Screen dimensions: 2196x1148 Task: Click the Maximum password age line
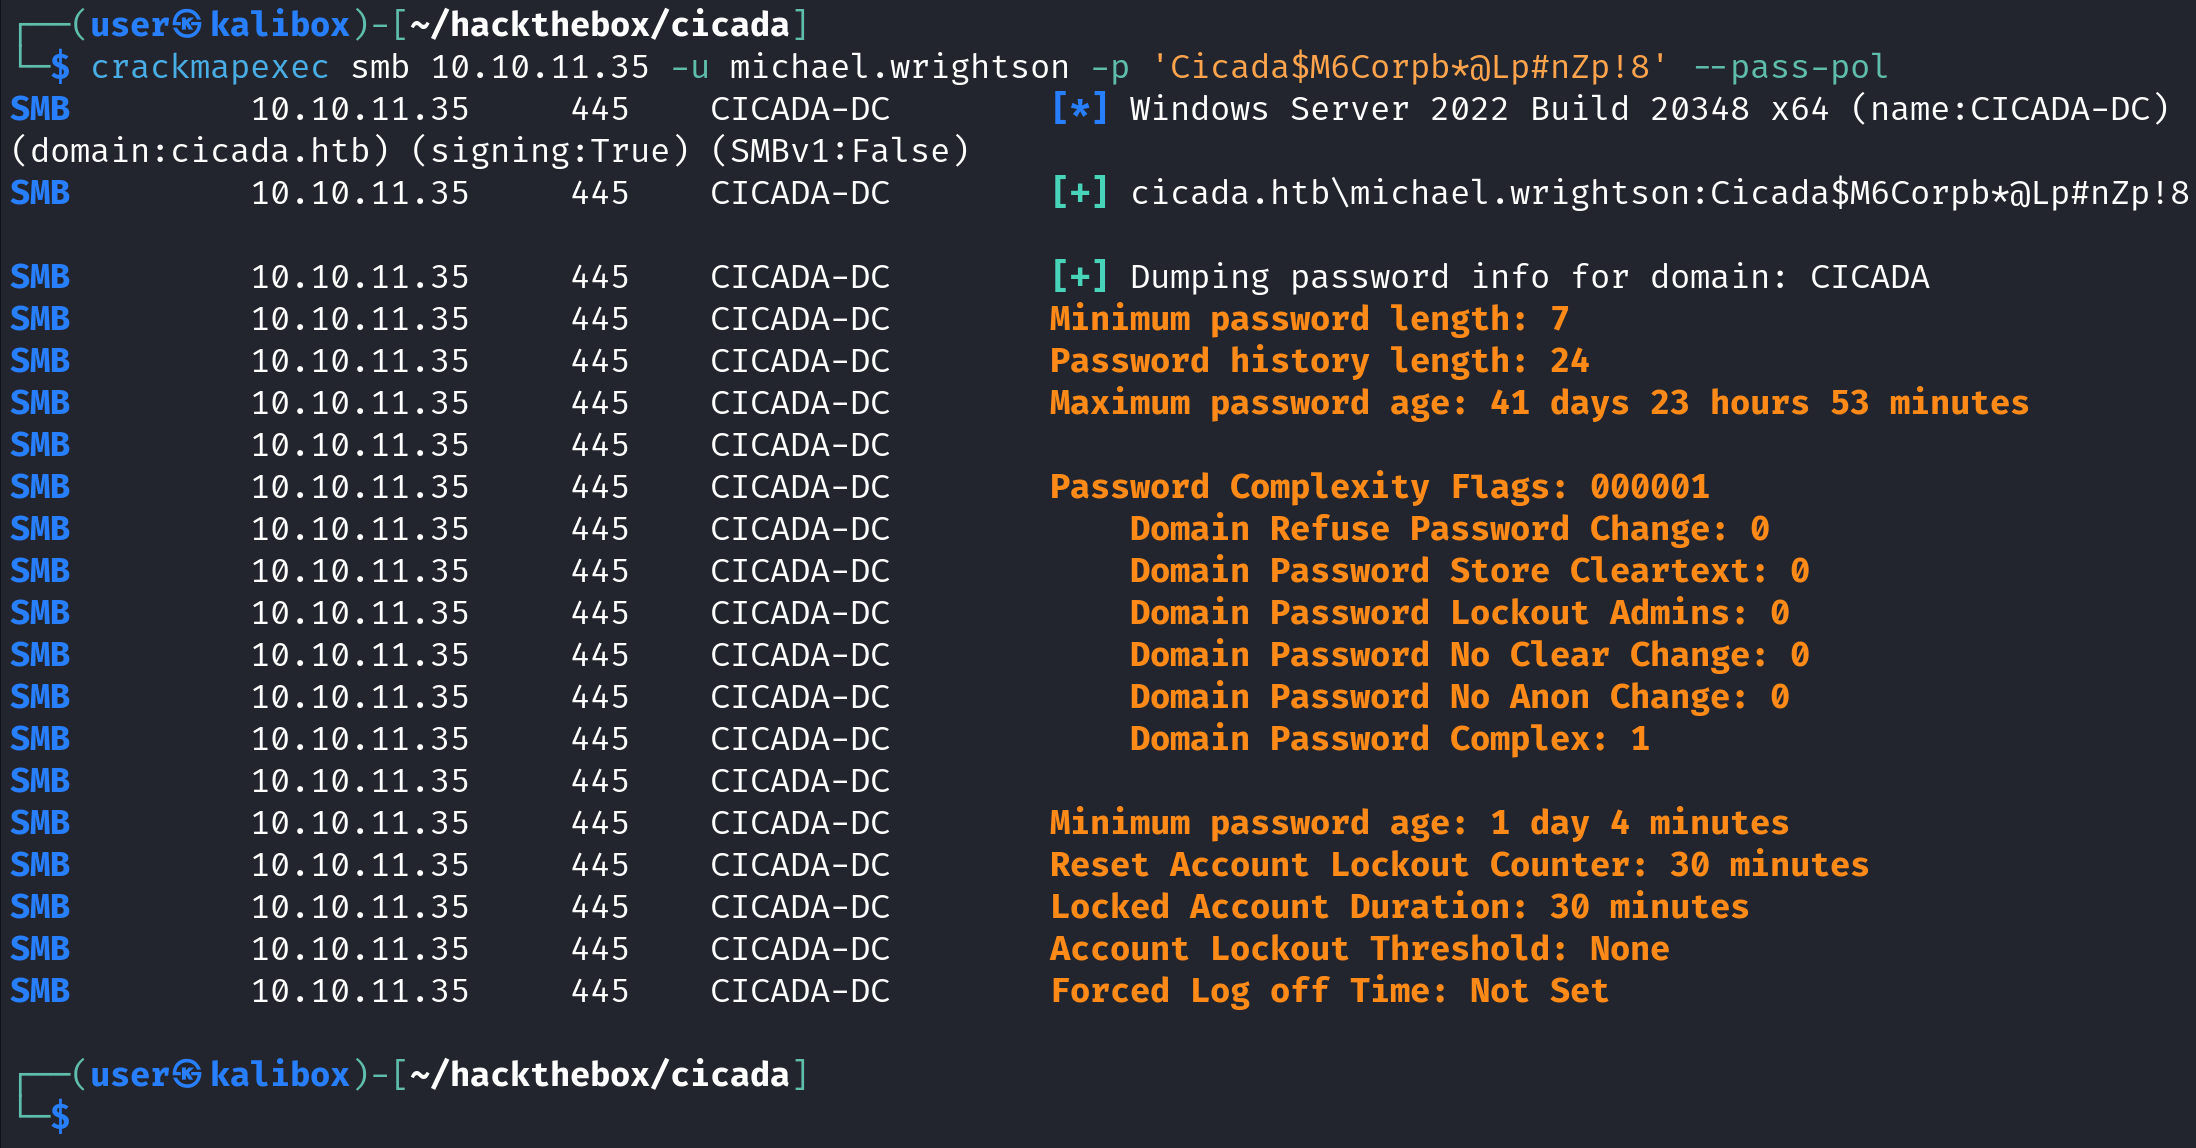point(1540,403)
